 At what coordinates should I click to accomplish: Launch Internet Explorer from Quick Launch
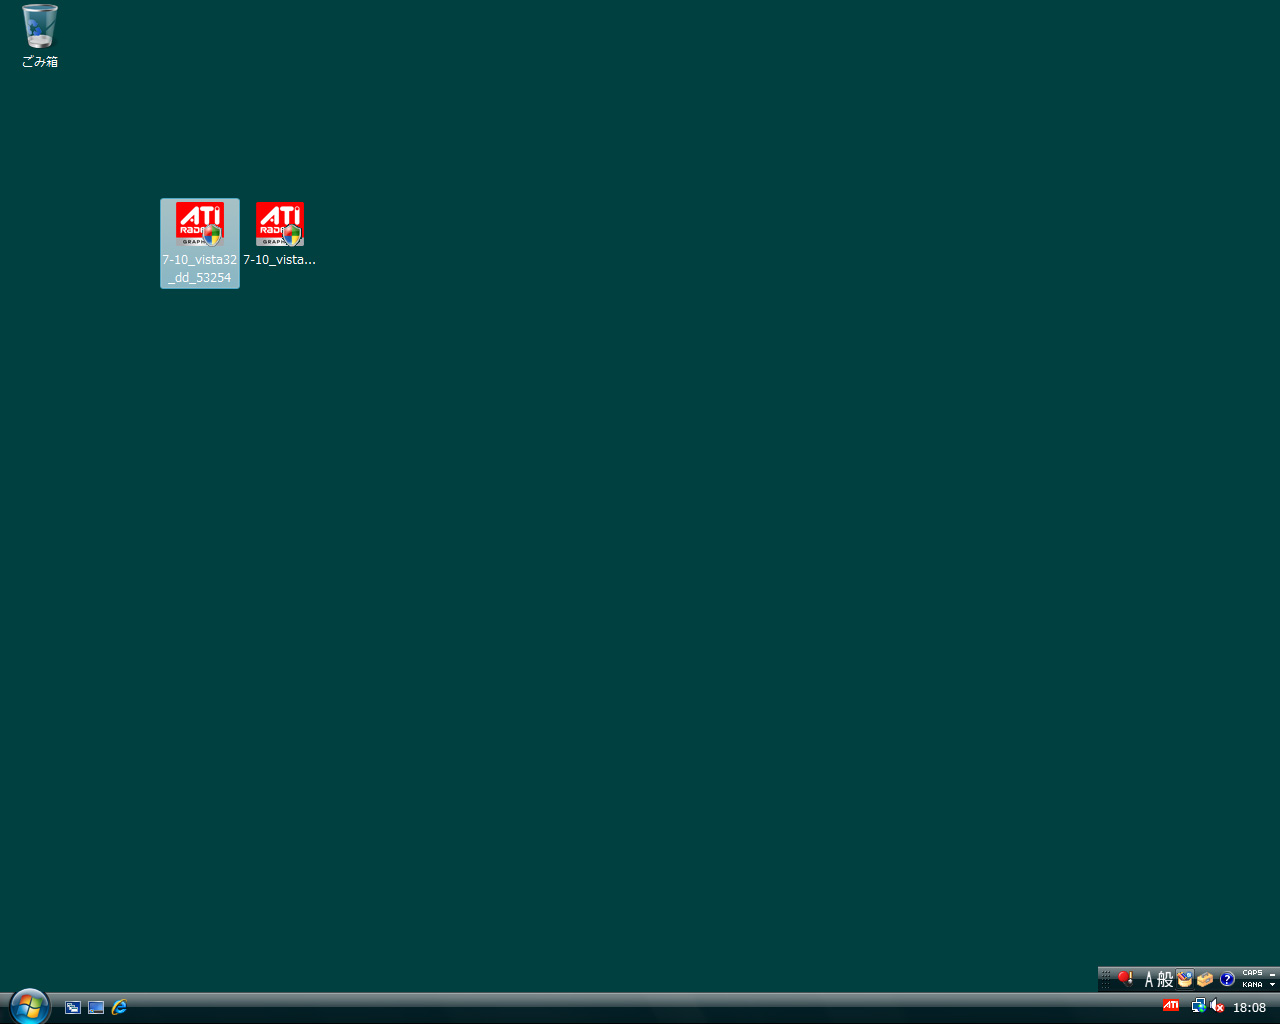coord(119,1007)
